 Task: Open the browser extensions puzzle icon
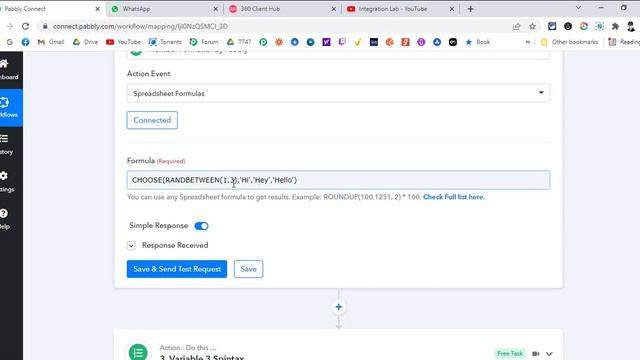pyautogui.click(x=615, y=26)
